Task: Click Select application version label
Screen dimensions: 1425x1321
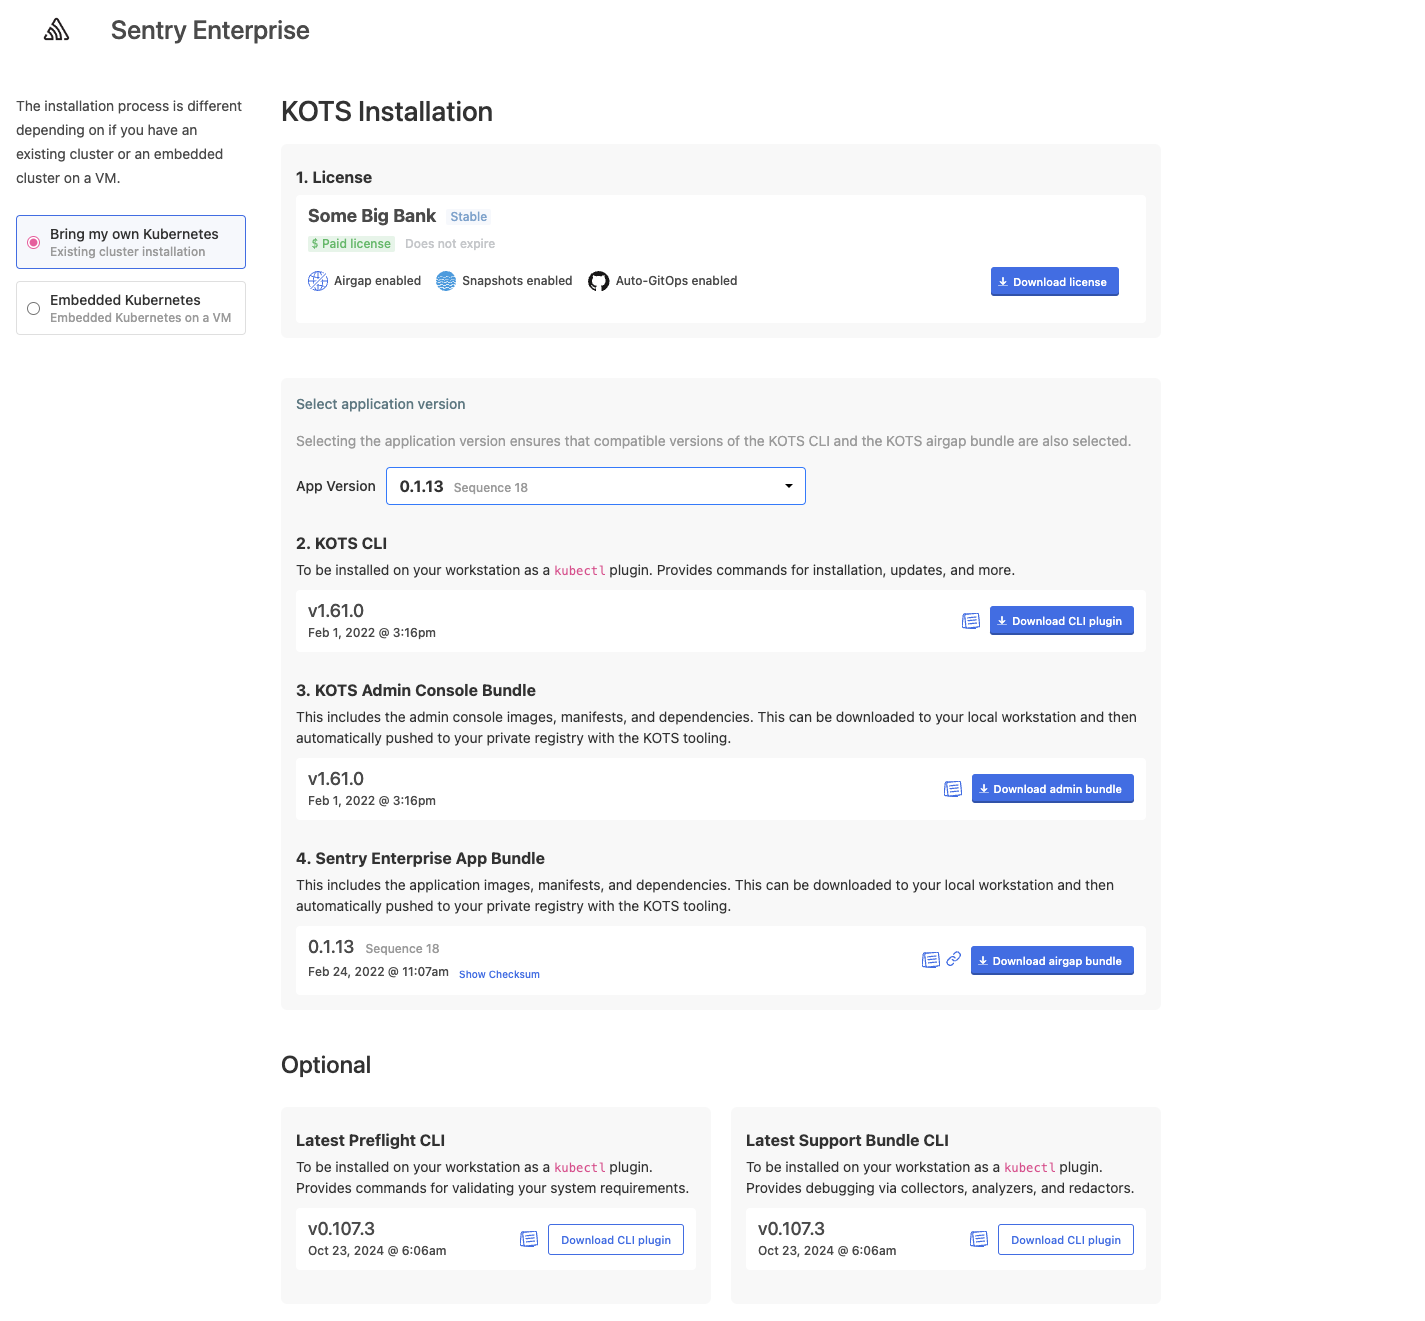Action: pyautogui.click(x=381, y=404)
